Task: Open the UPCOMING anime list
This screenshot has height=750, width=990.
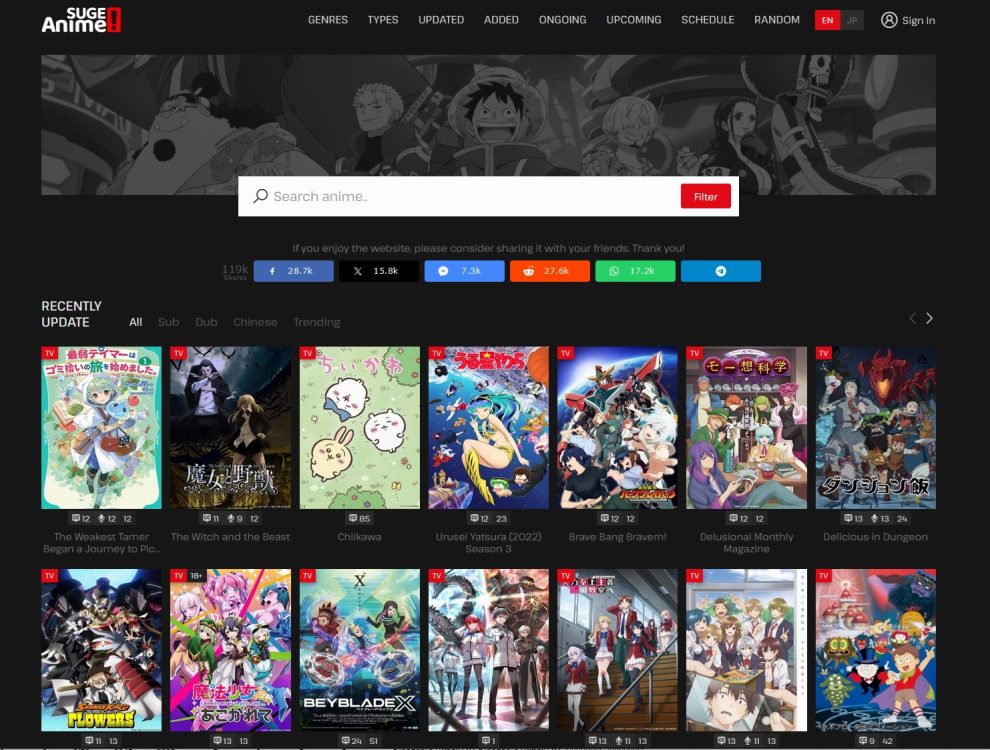Action: coord(634,20)
